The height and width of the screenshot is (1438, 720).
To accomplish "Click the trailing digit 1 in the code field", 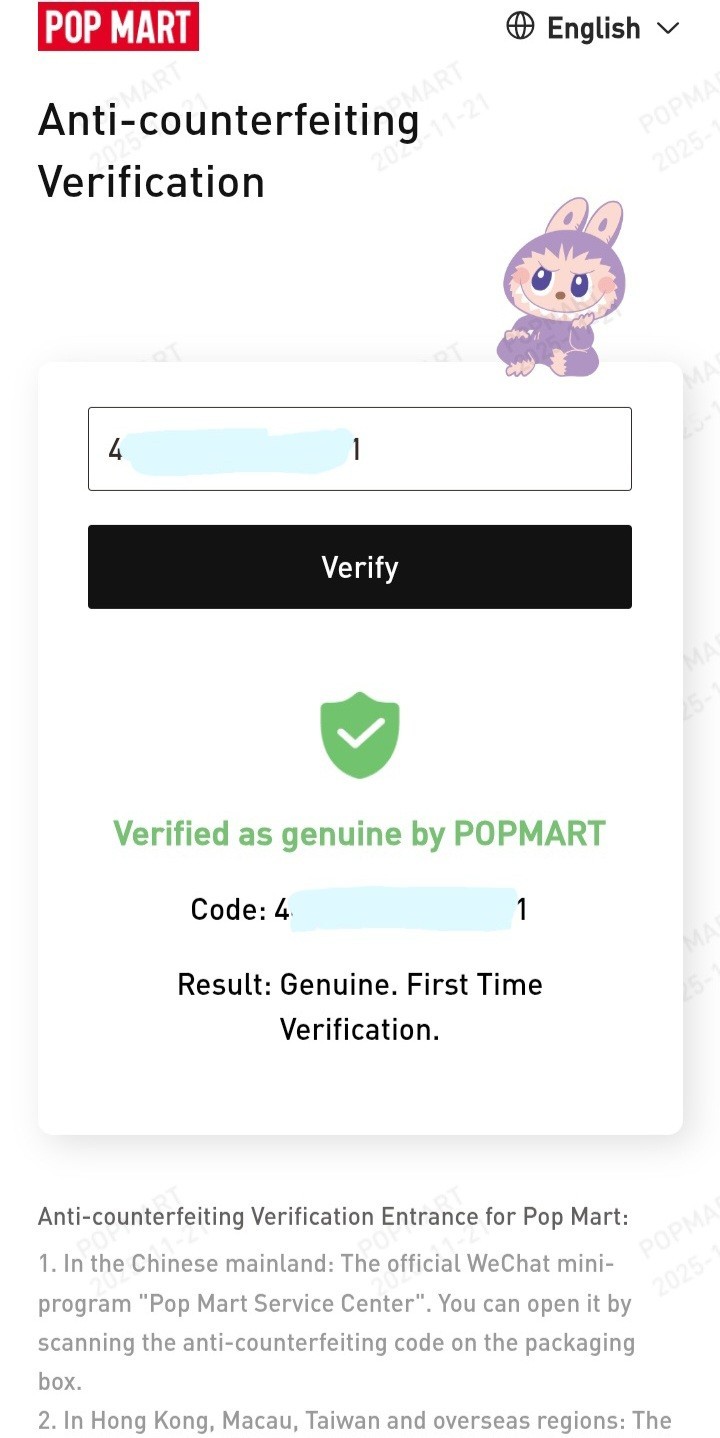I will click(x=356, y=450).
